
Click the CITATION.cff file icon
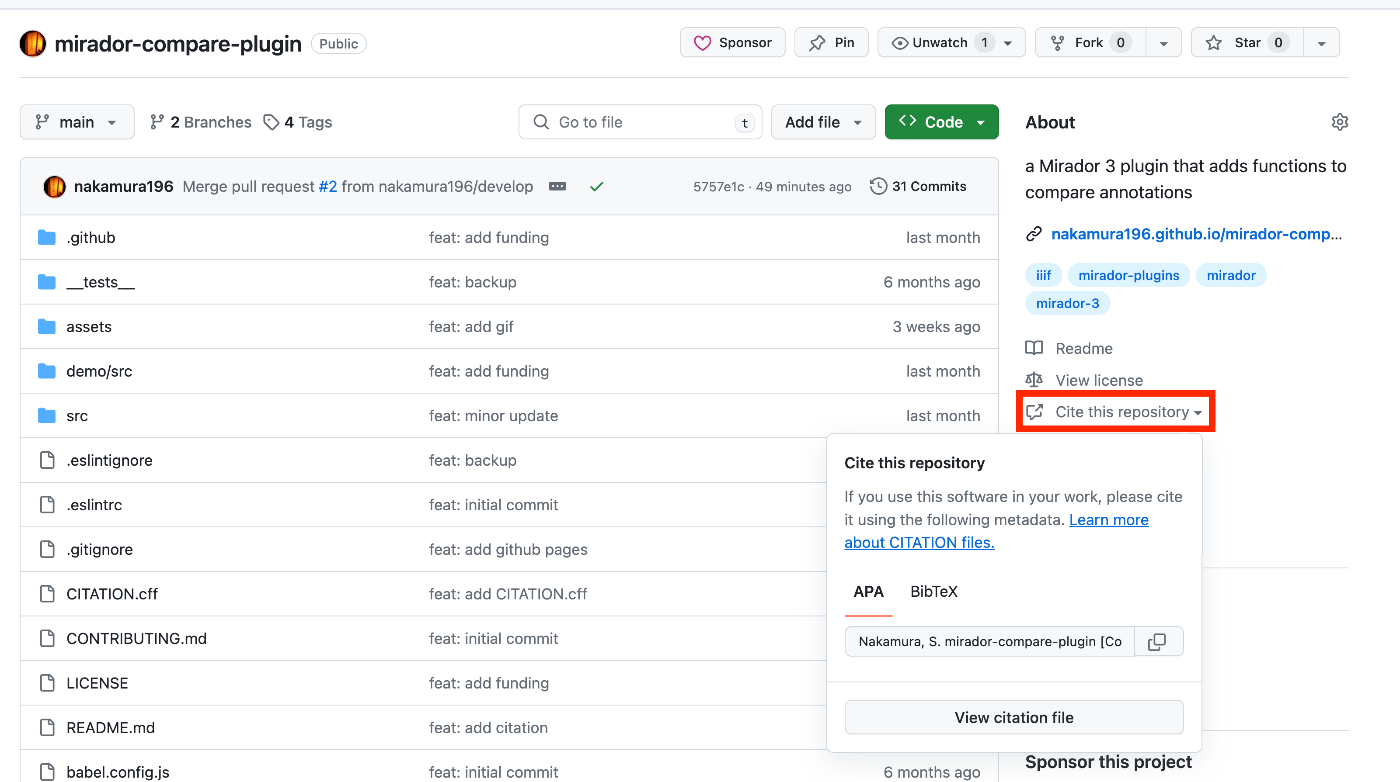point(46,594)
